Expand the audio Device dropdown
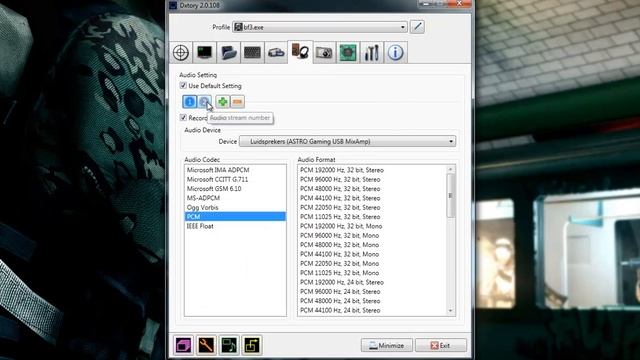Screen dimensions: 640x360 [347, 141]
